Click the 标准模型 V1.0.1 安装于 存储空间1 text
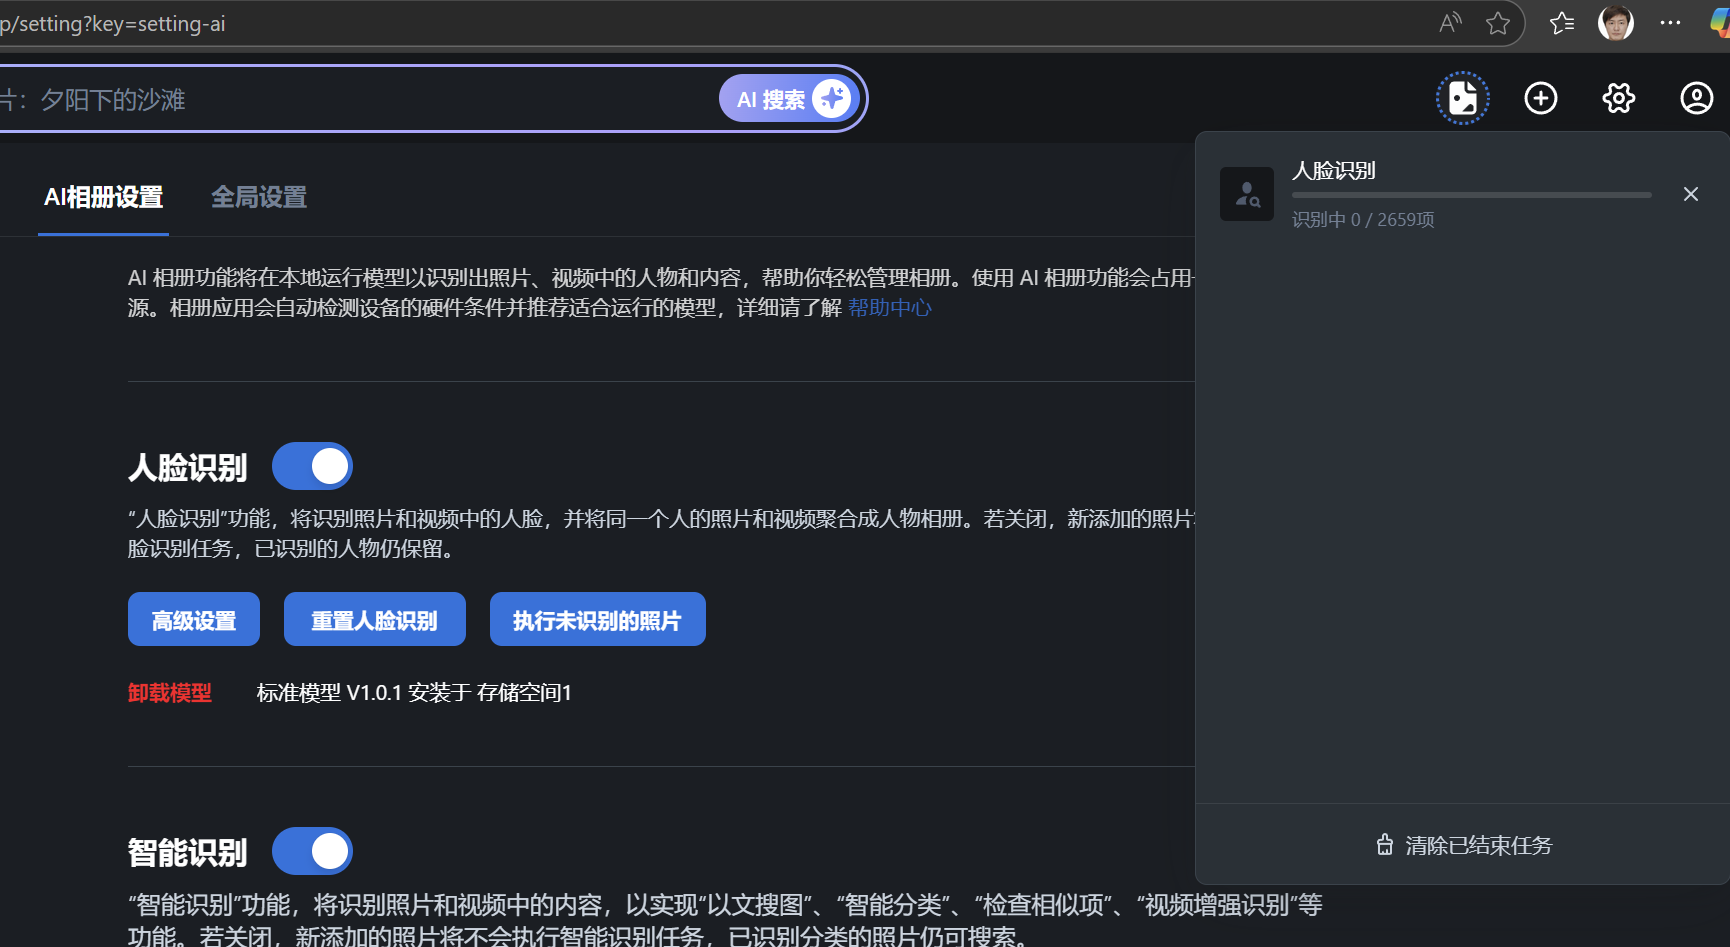Image resolution: width=1730 pixels, height=947 pixels. pyautogui.click(x=414, y=693)
